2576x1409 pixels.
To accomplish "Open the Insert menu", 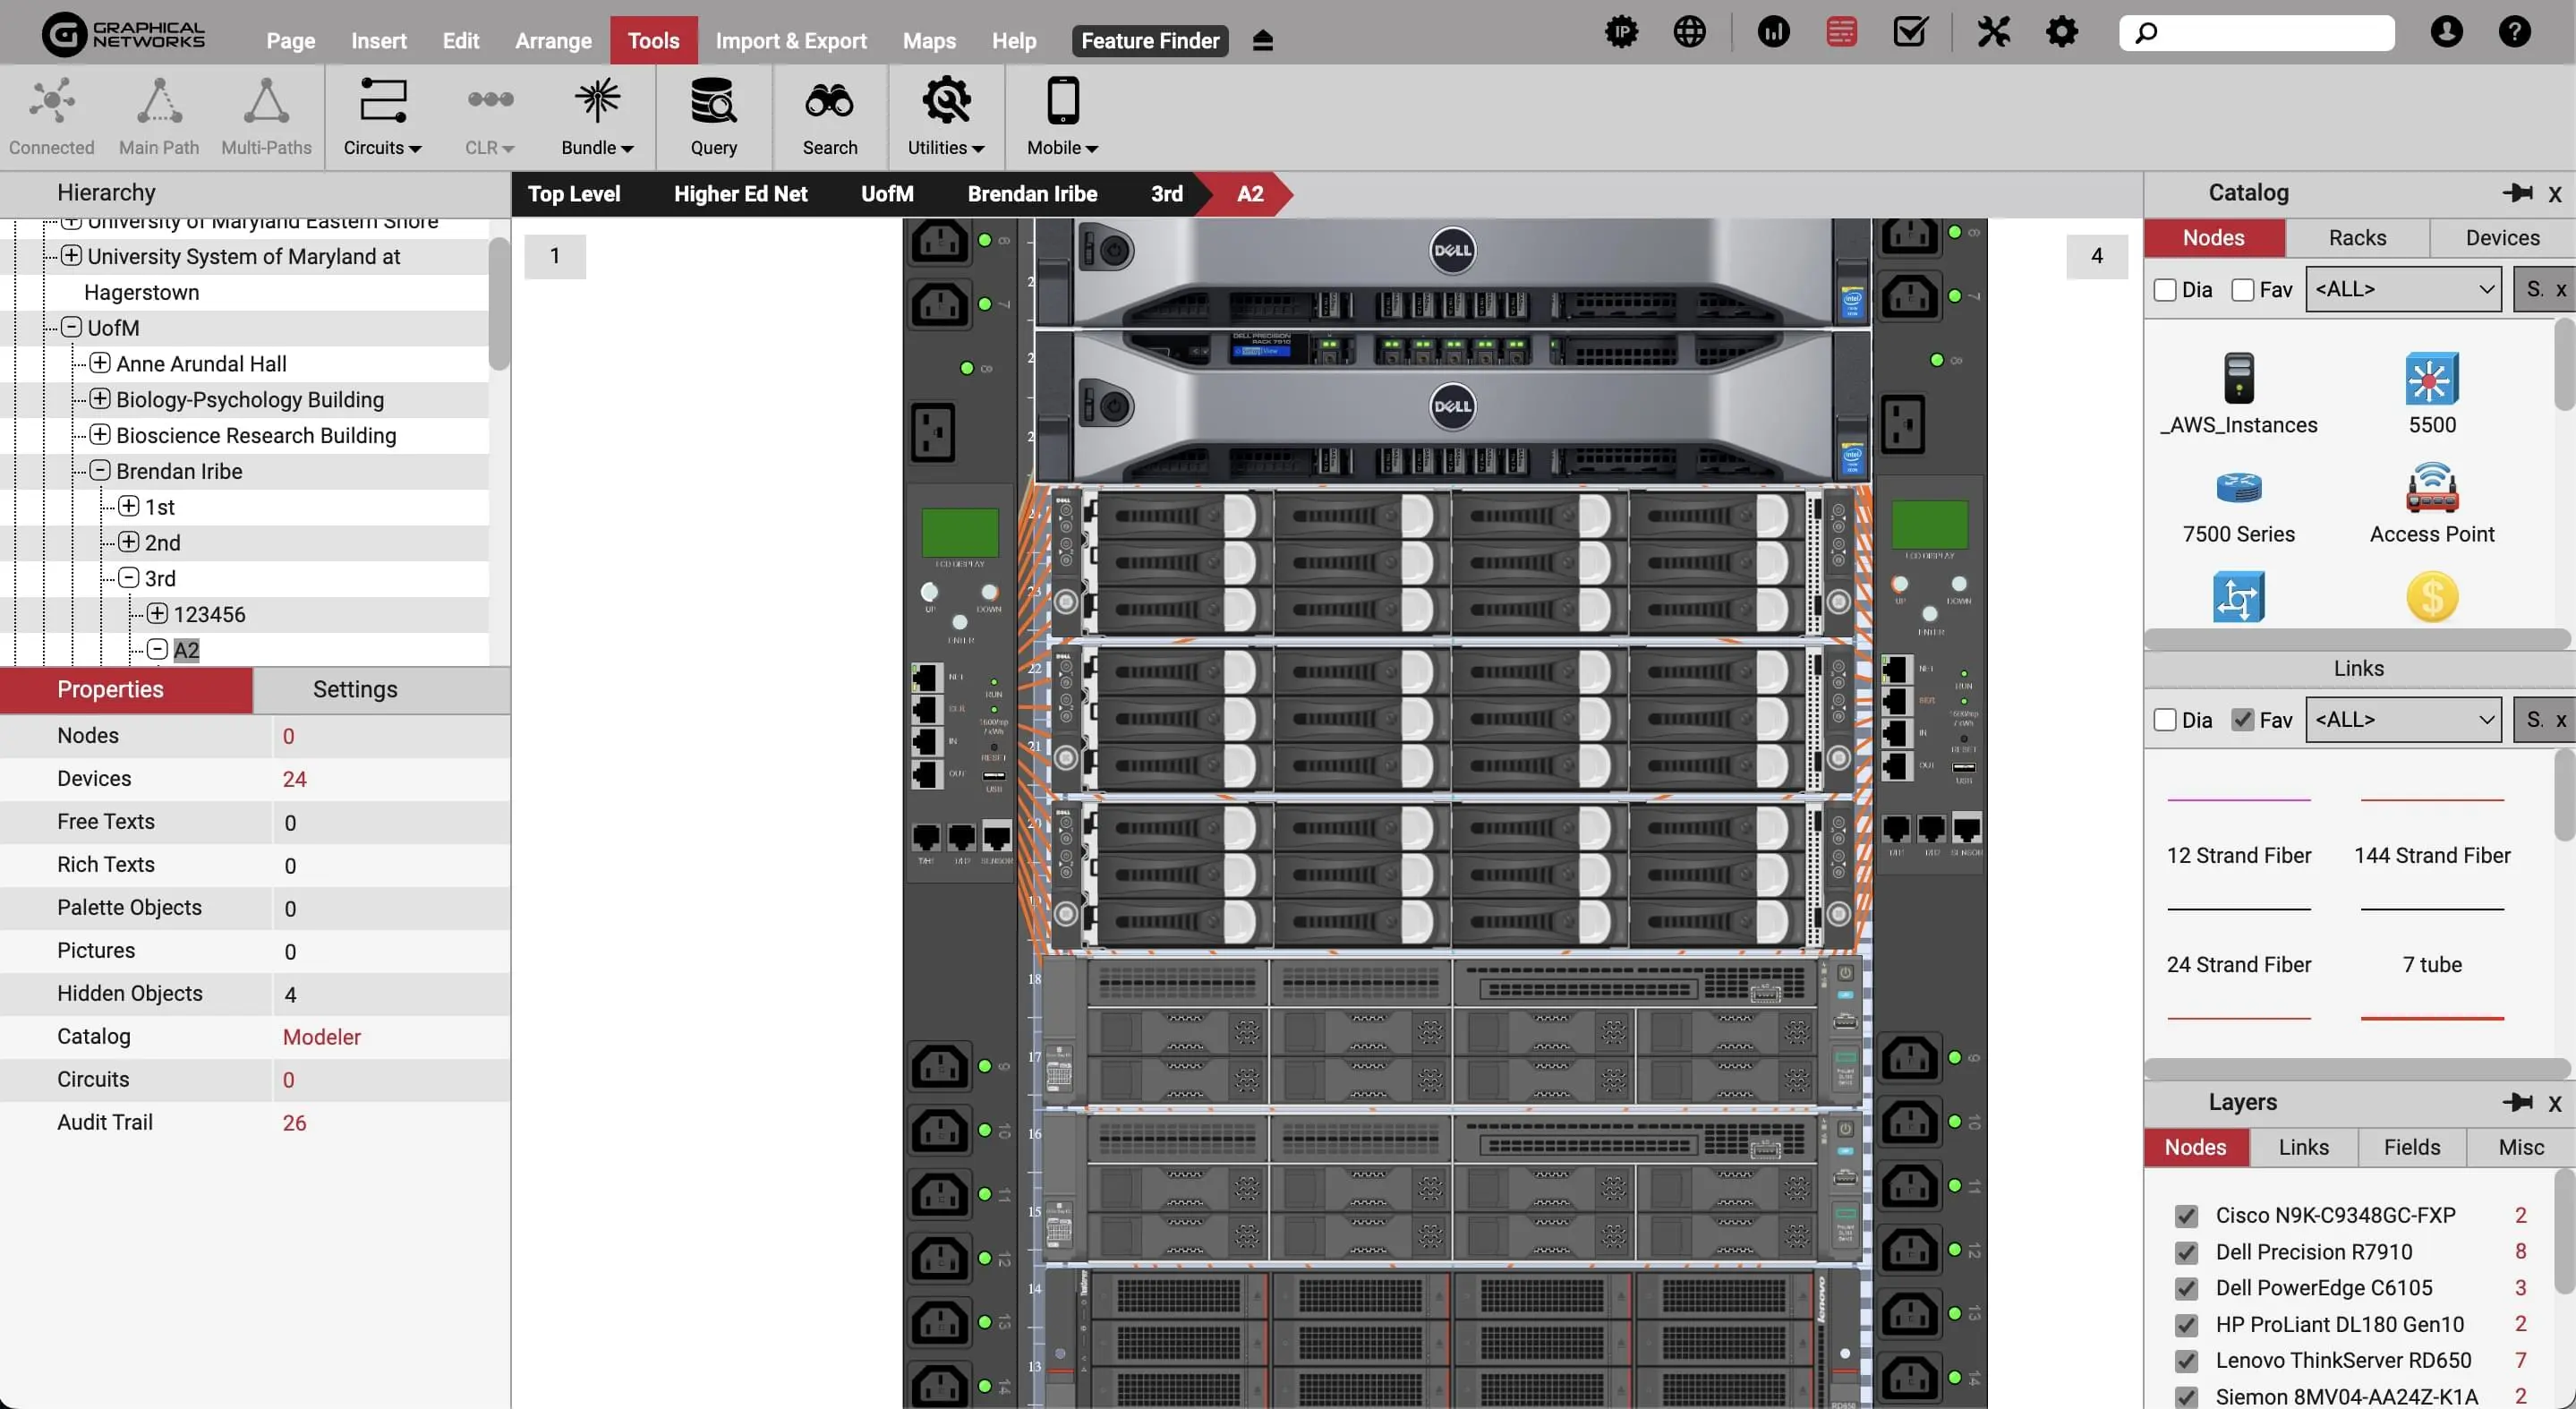I will 378,40.
